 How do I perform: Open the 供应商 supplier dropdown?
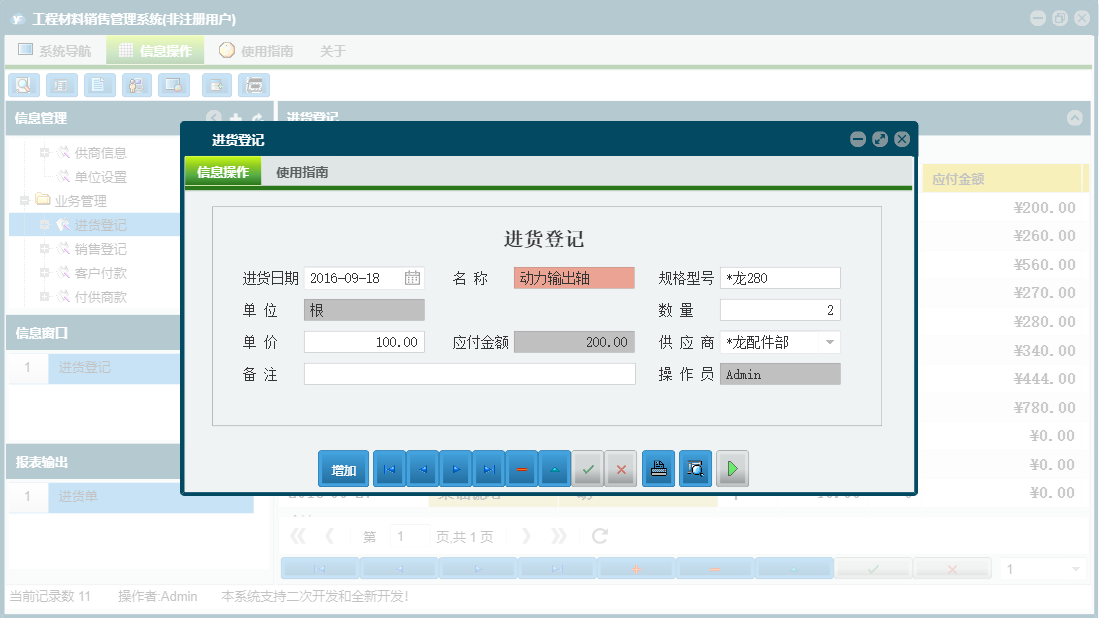point(831,342)
